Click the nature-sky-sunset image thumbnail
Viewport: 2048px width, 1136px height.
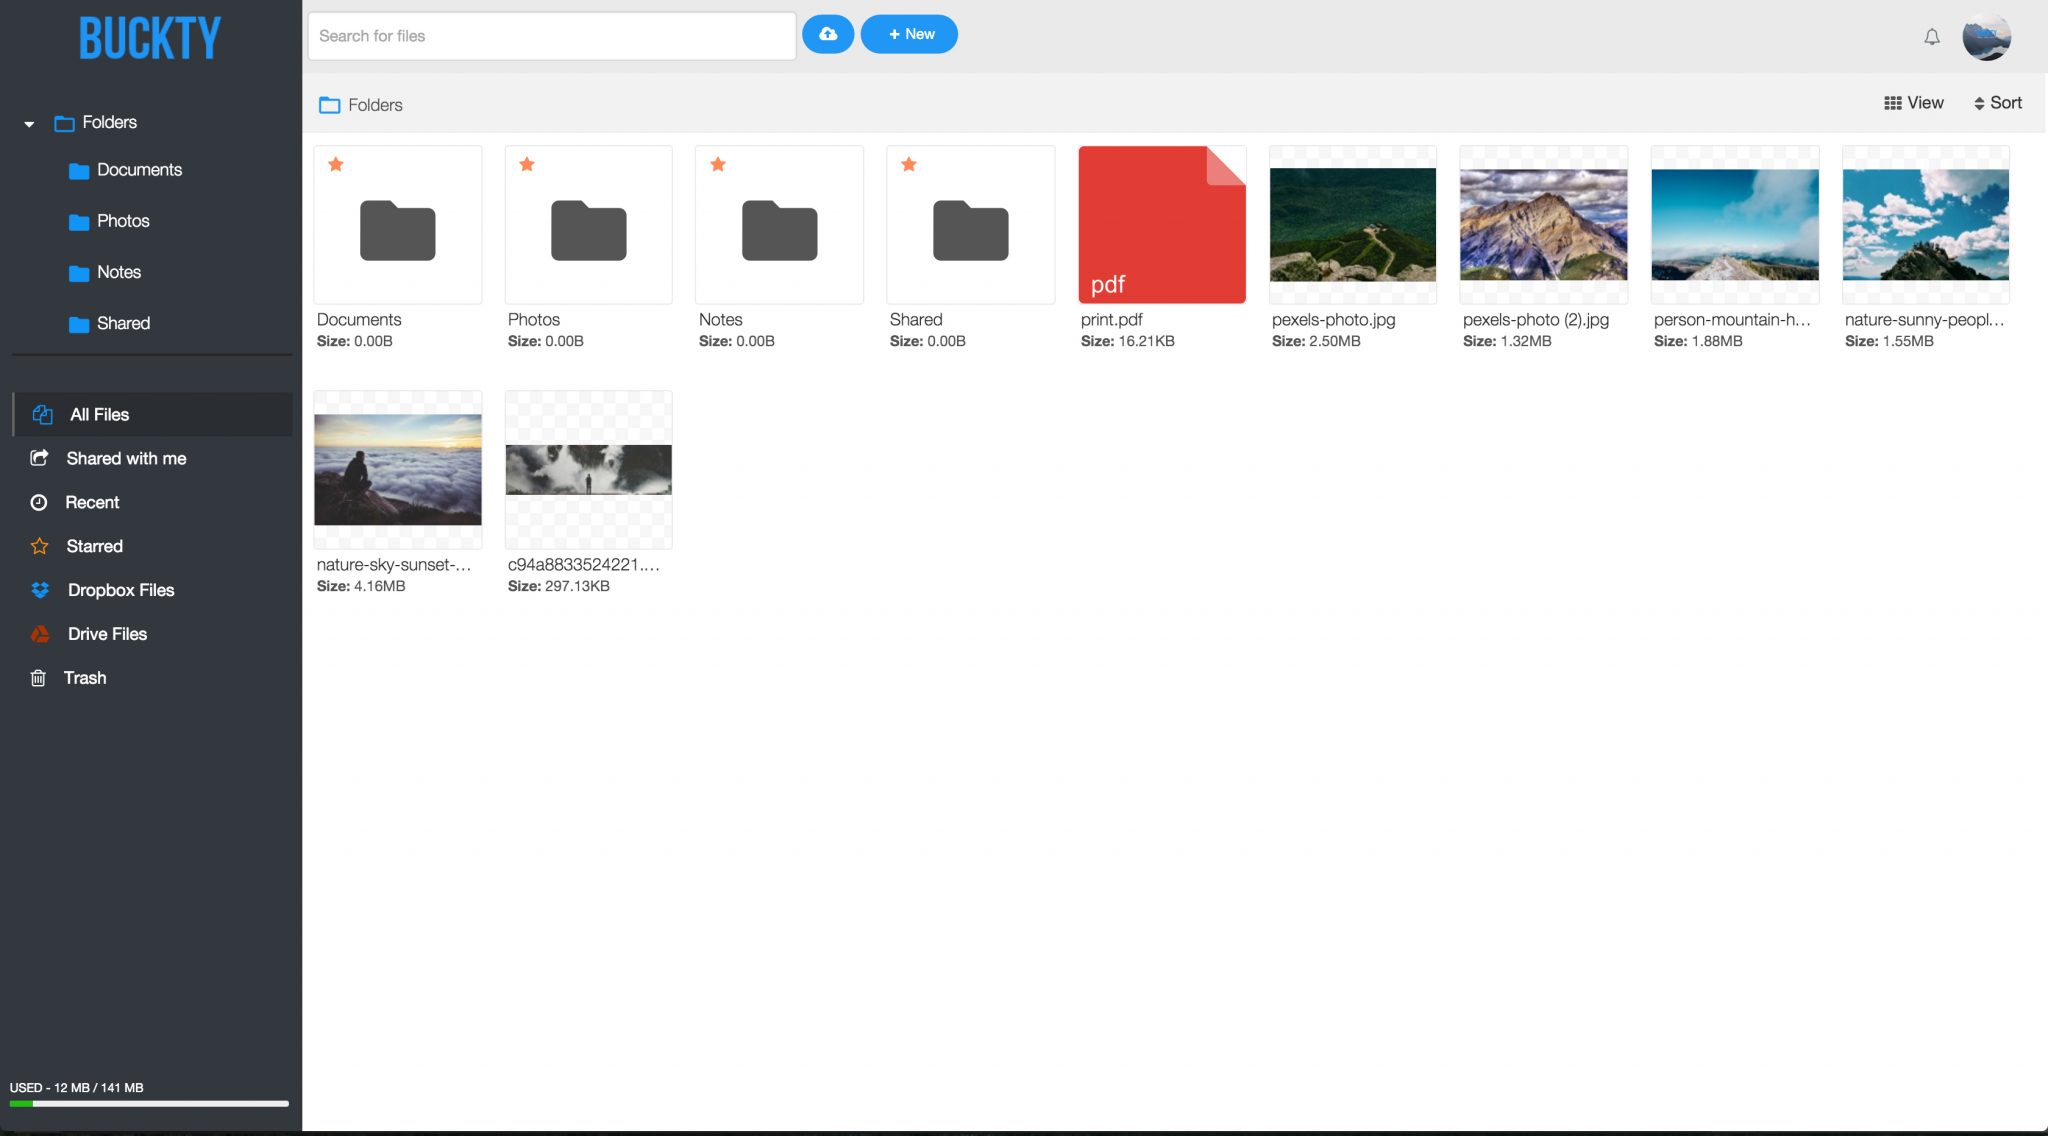(x=397, y=469)
